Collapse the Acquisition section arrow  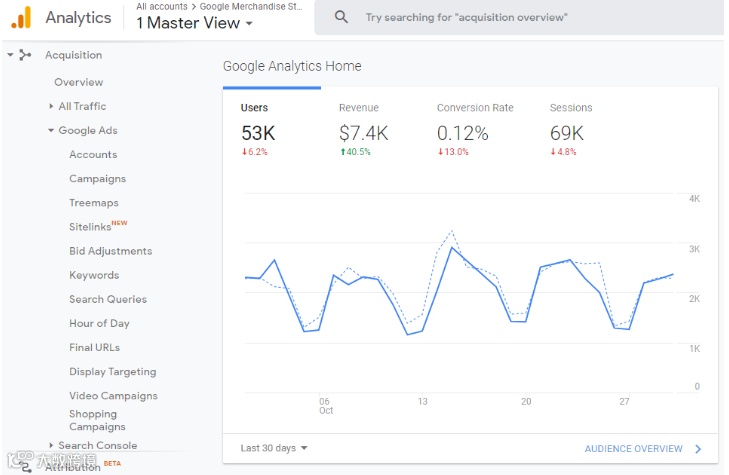point(10,55)
